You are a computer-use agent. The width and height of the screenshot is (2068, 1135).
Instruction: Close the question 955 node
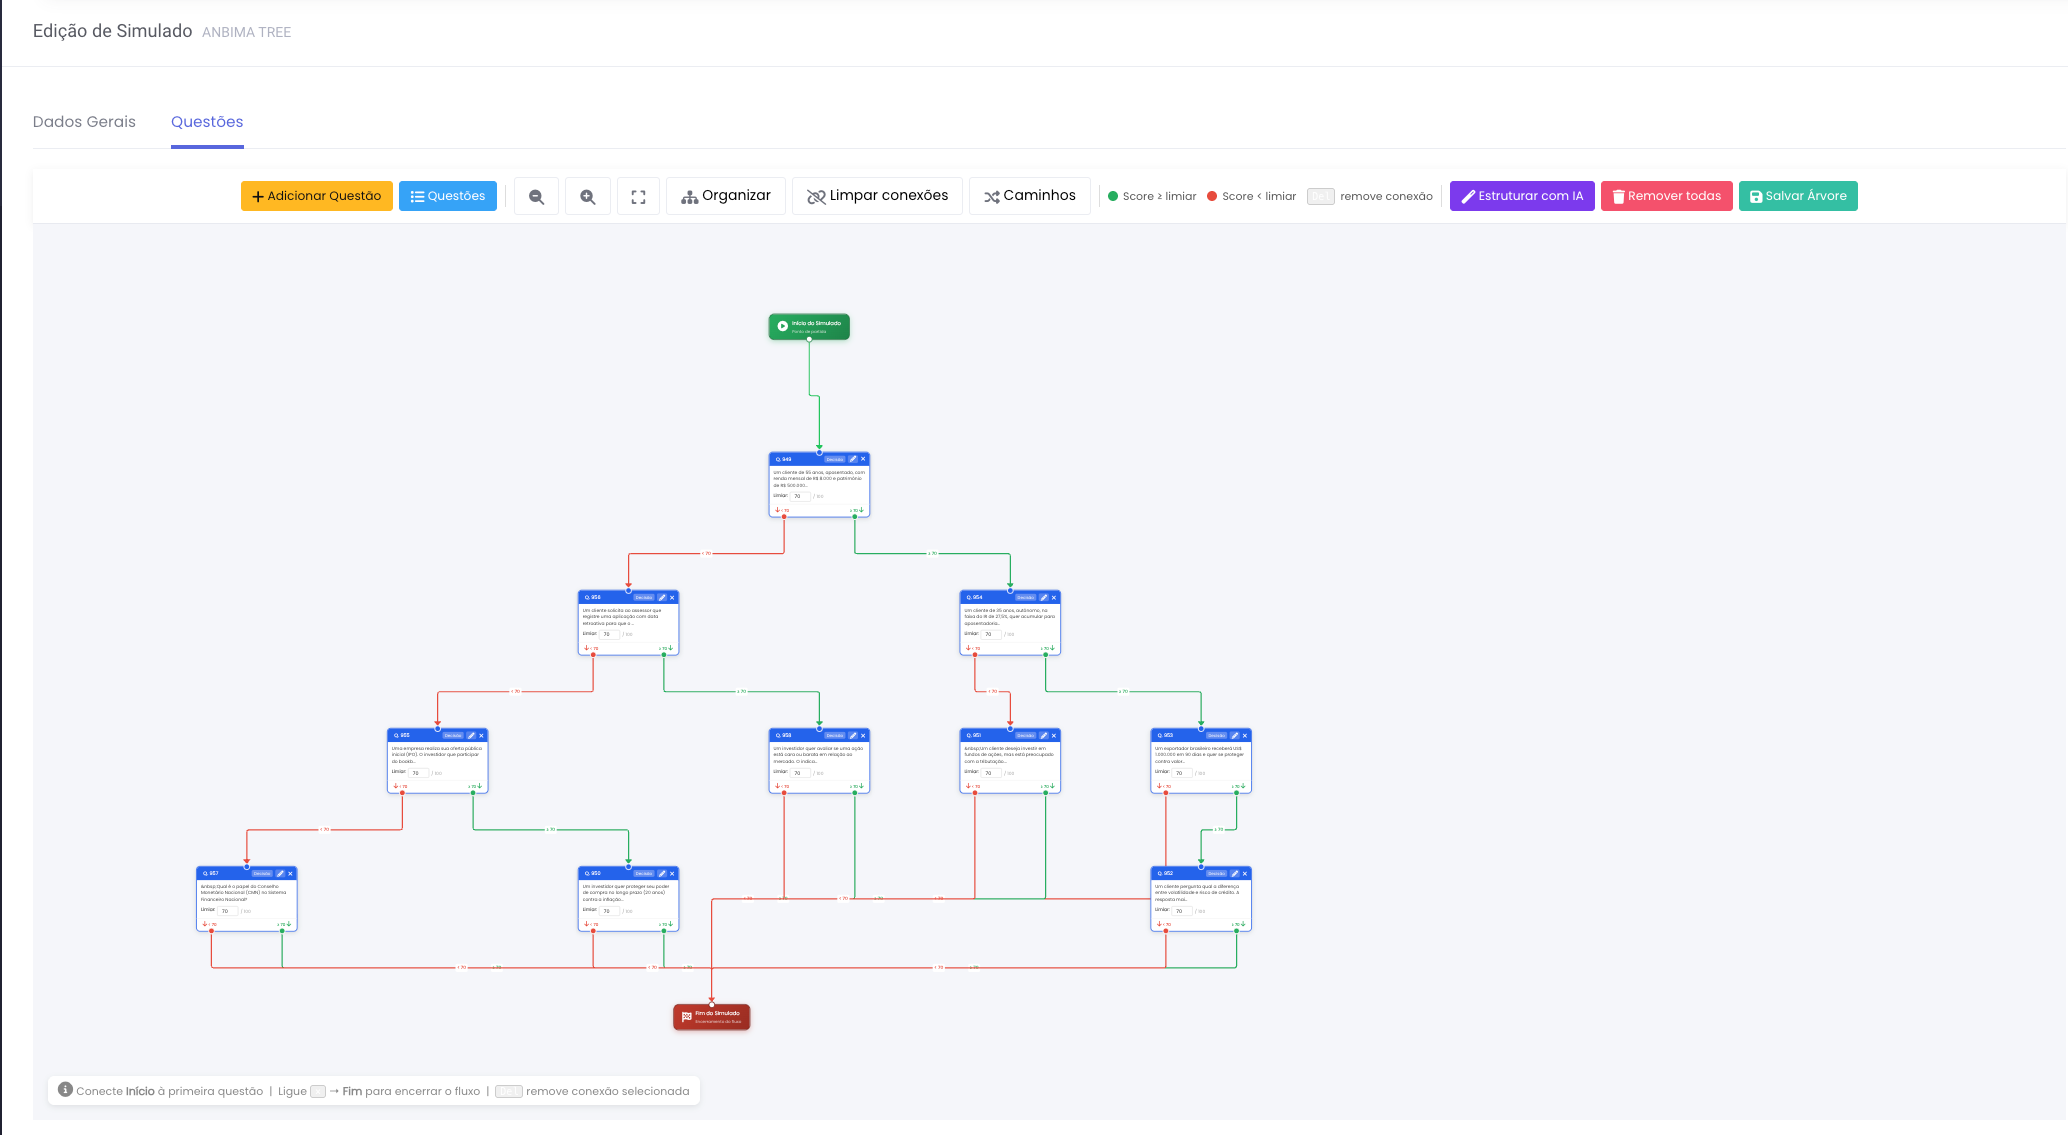481,735
